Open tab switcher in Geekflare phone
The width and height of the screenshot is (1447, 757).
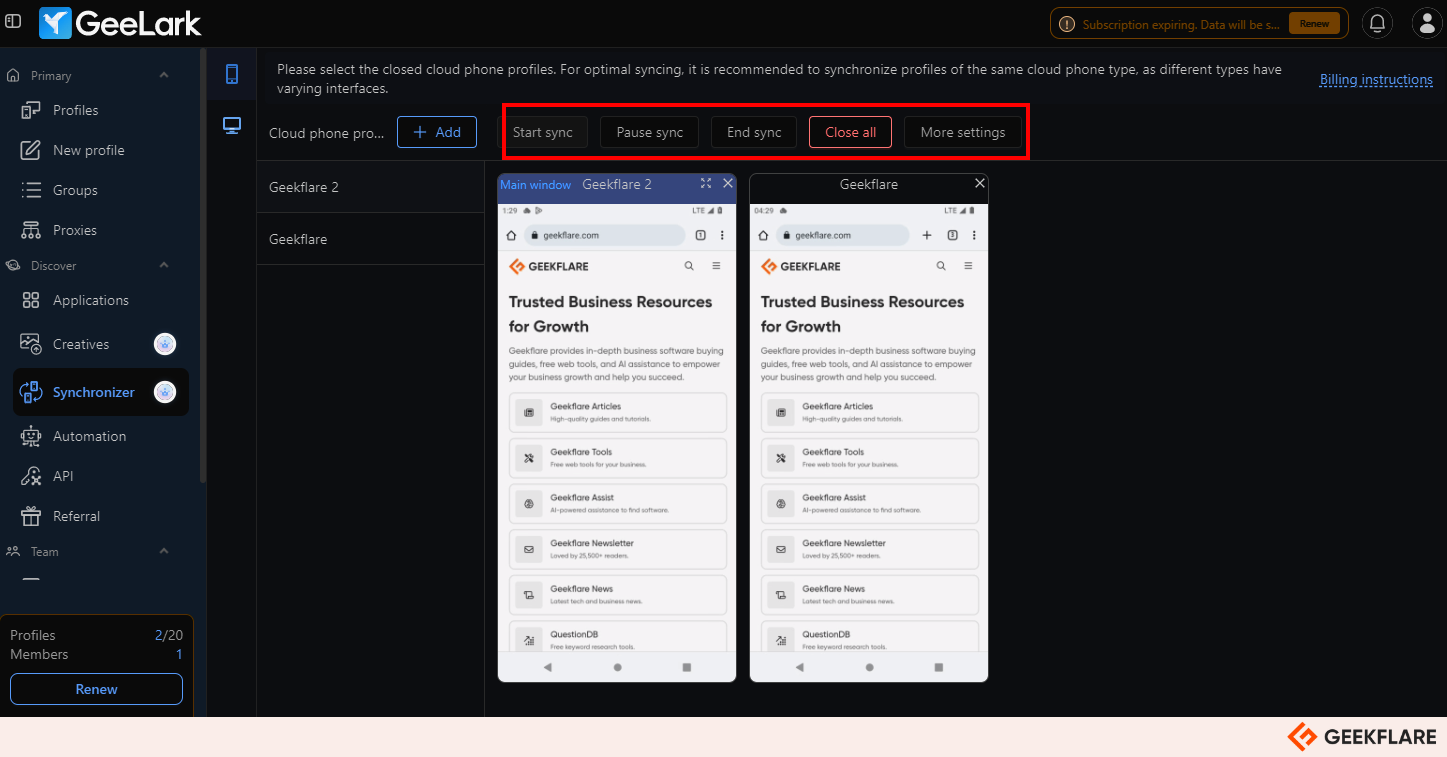pos(952,235)
